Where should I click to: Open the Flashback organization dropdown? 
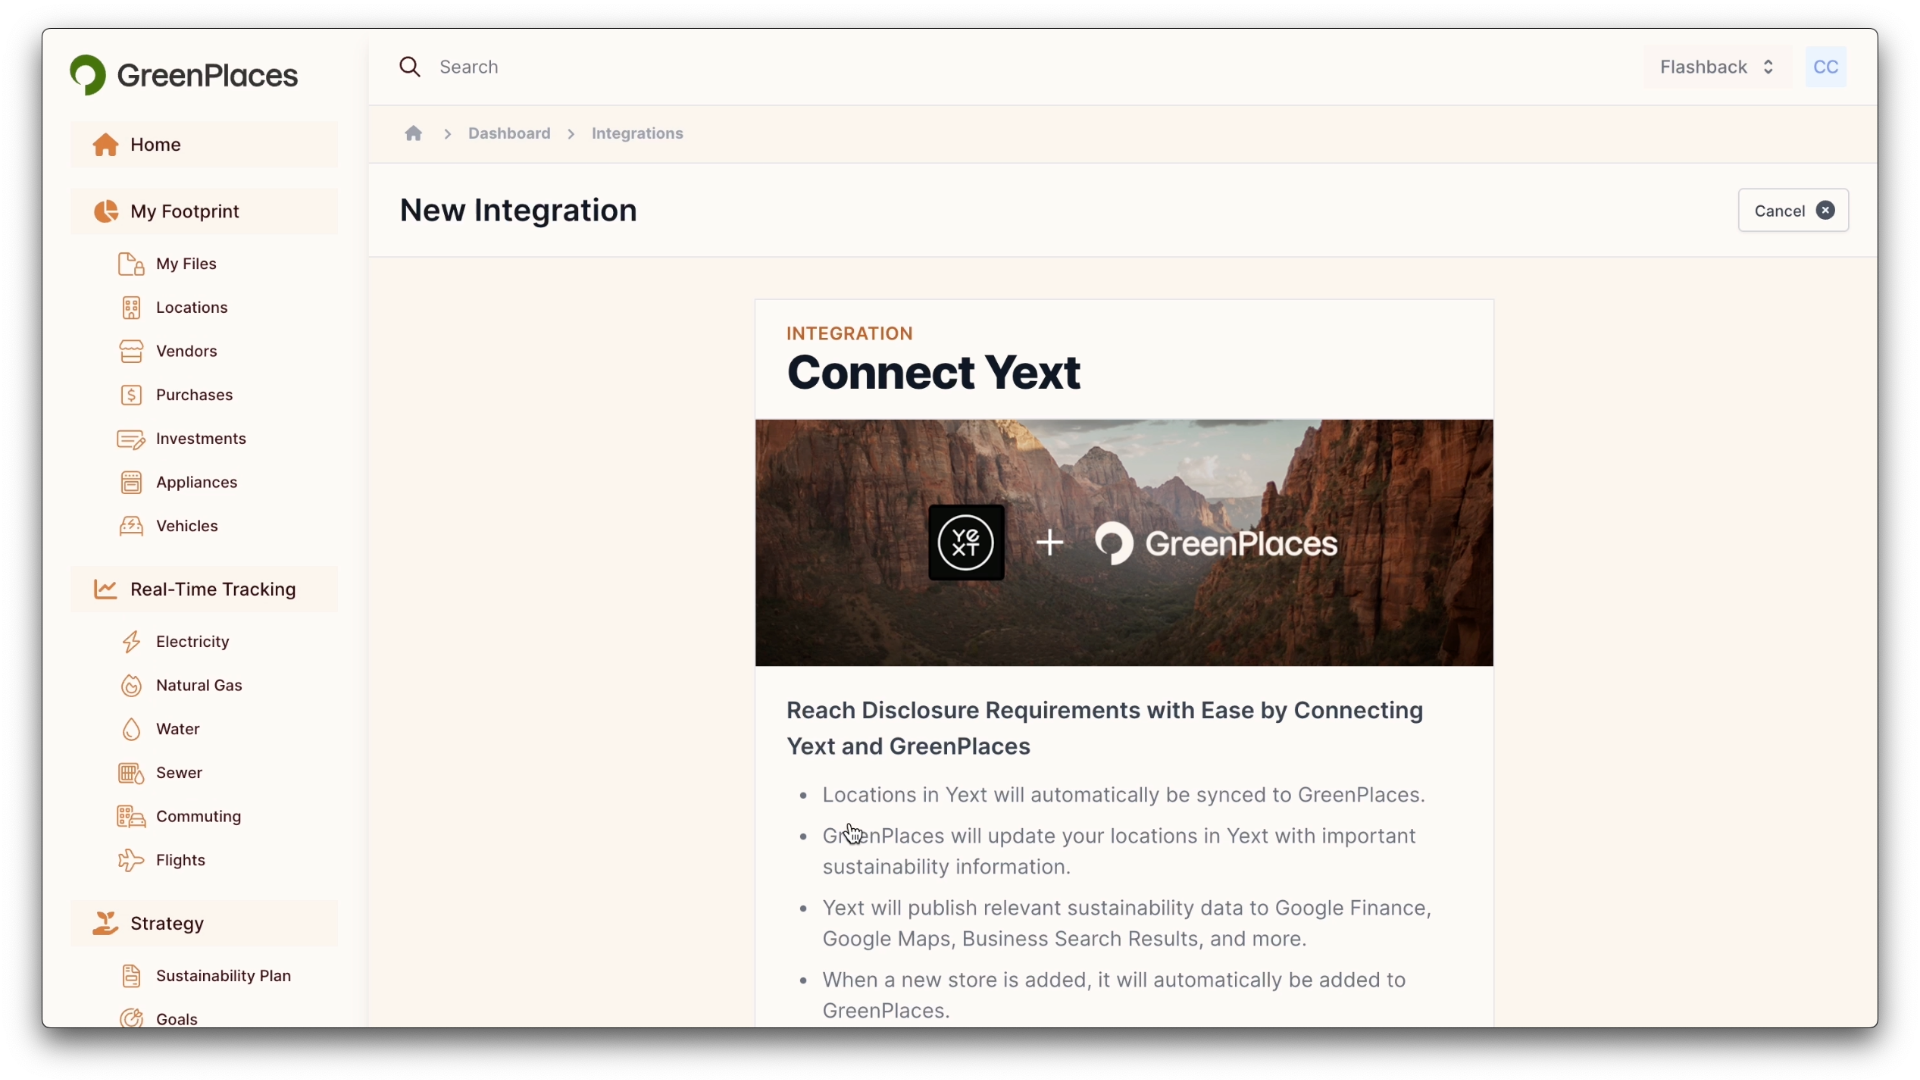pos(1716,67)
